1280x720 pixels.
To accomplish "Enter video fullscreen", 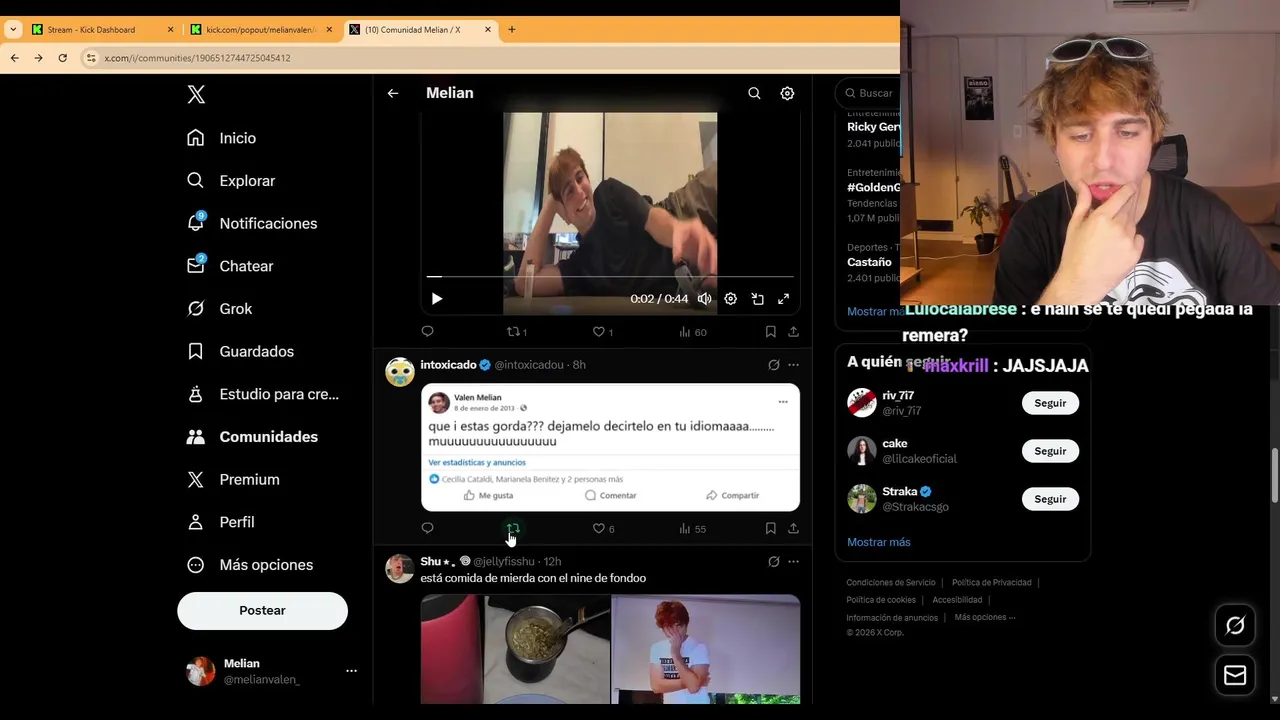I will (783, 299).
